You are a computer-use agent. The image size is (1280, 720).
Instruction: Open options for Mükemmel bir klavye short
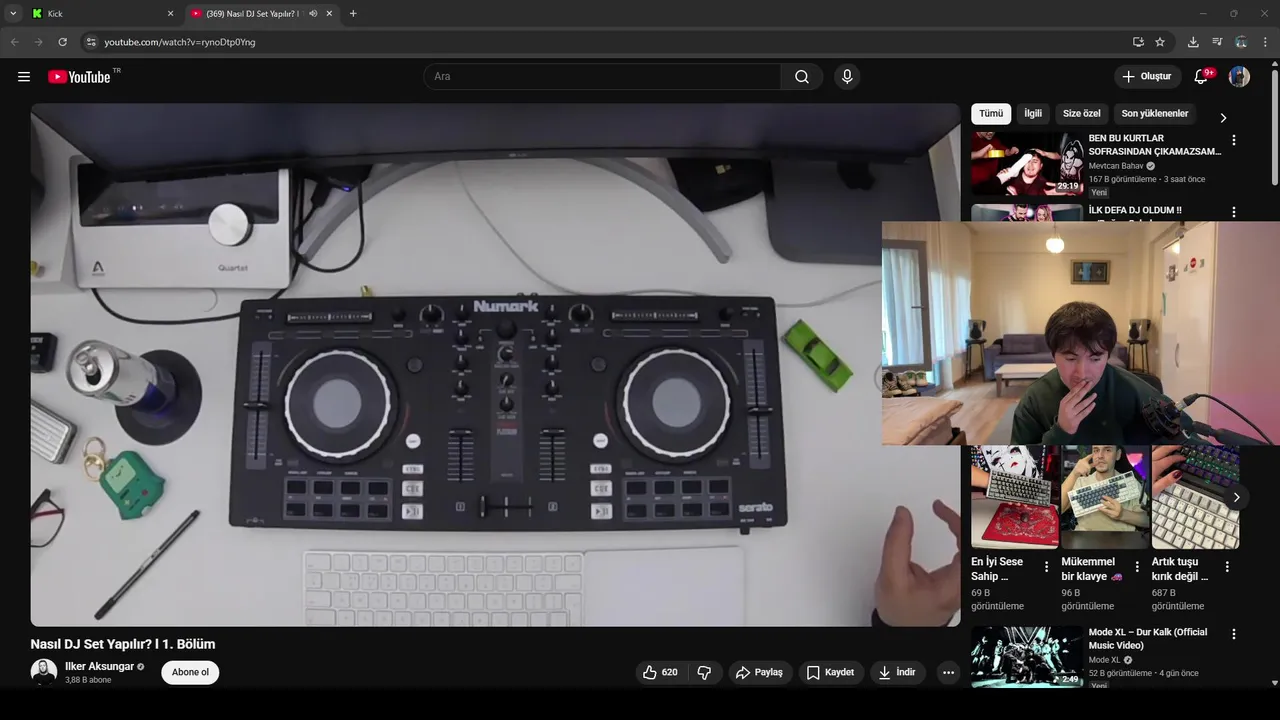pyautogui.click(x=1136, y=566)
